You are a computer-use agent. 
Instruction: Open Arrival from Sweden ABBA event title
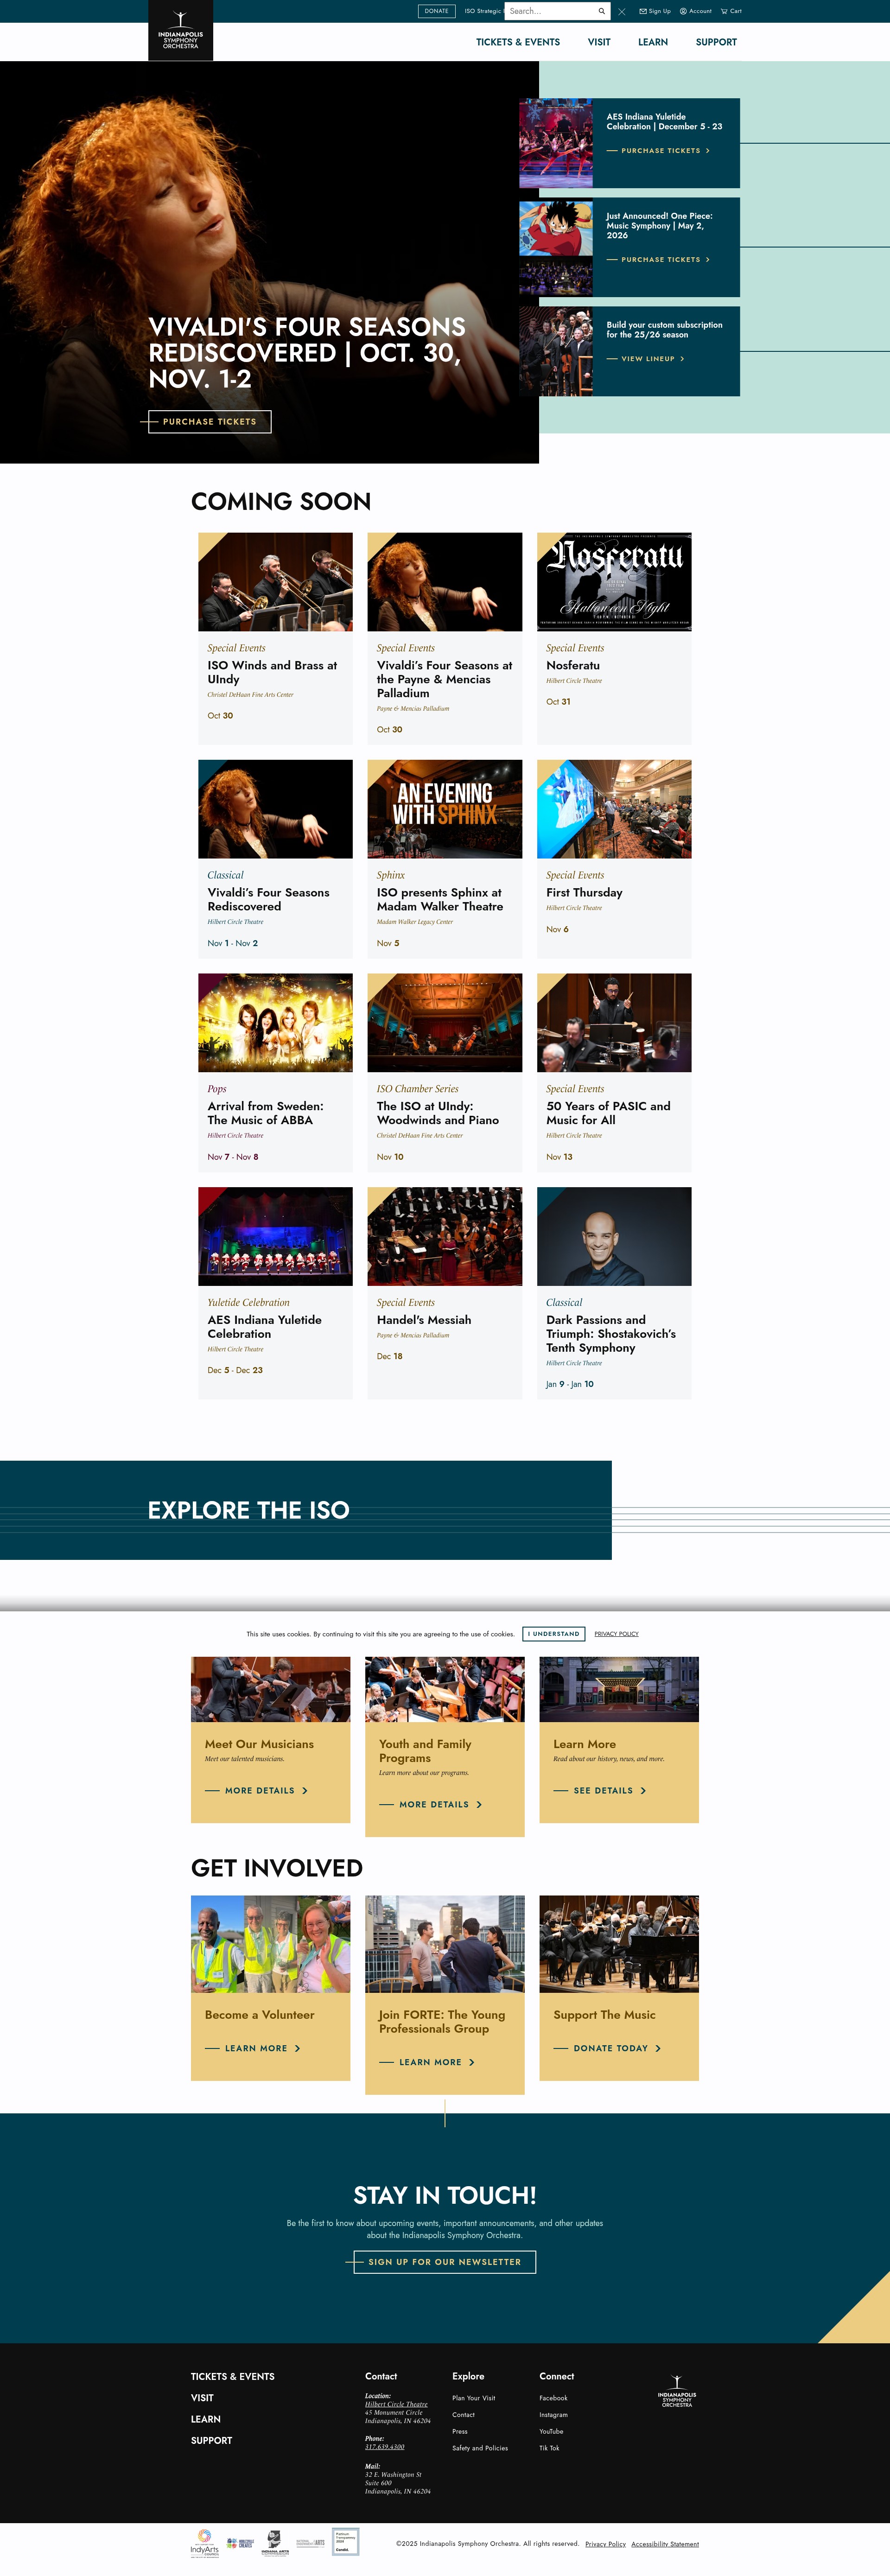click(x=265, y=1113)
